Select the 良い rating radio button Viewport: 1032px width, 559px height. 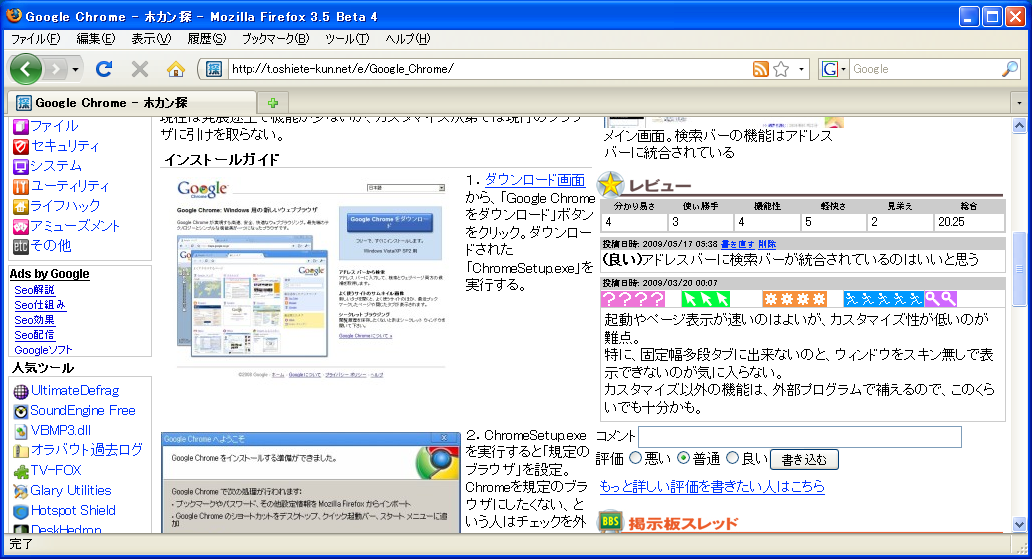coord(733,458)
